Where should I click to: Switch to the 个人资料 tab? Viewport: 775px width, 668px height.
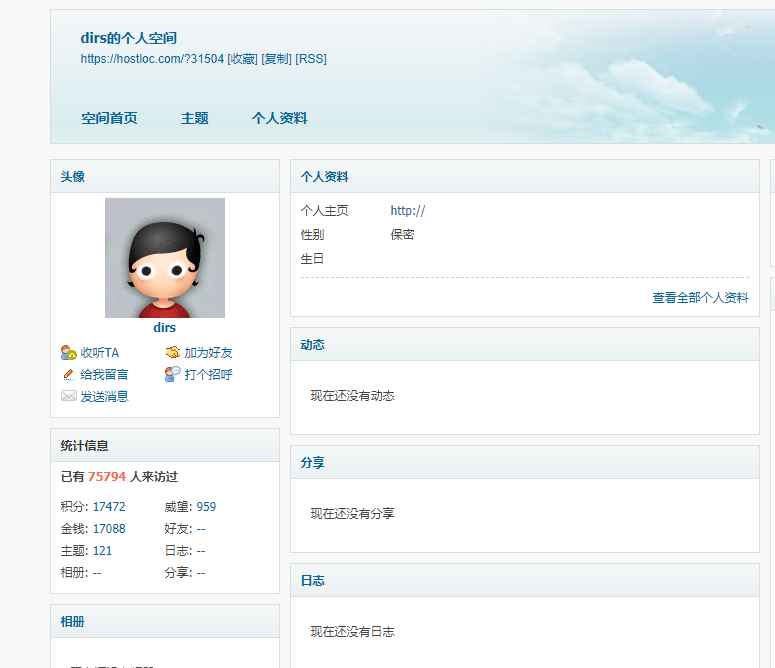coord(279,118)
